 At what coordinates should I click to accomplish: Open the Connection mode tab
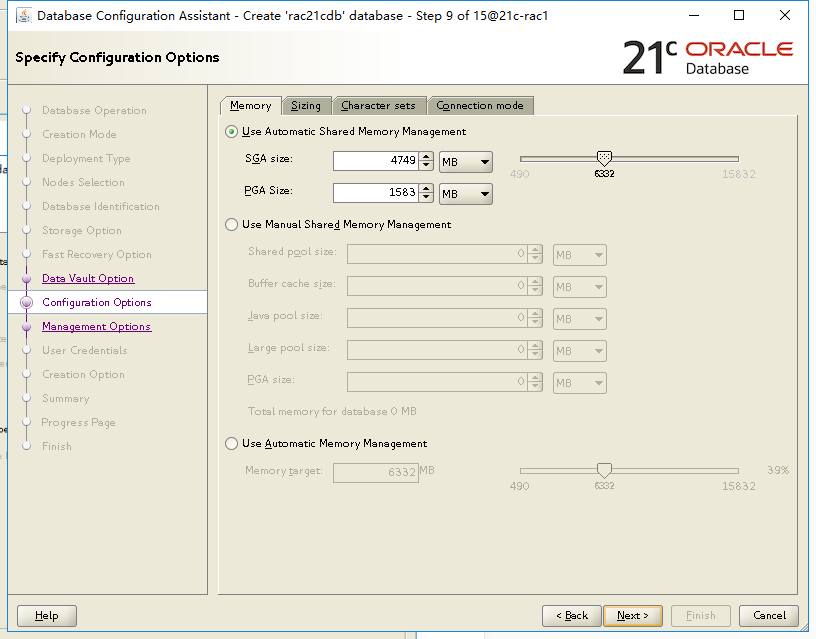tap(480, 106)
